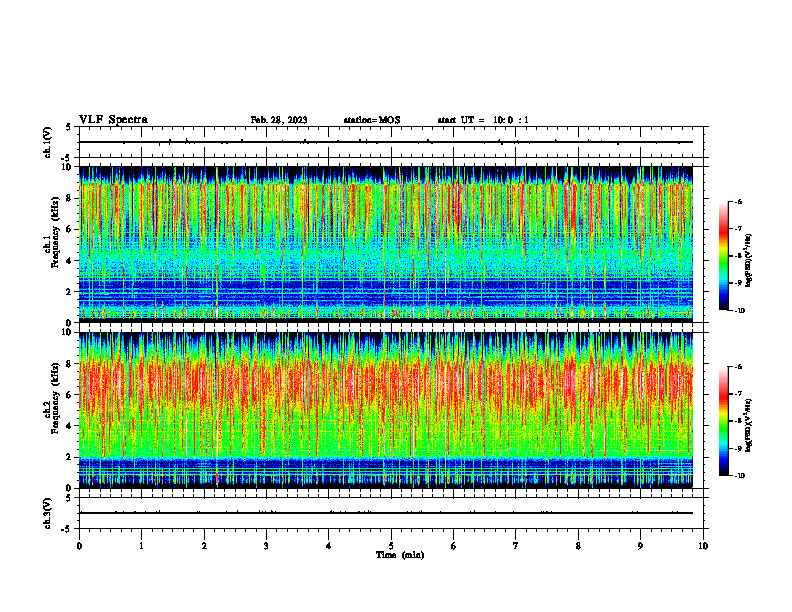Click the "start UT = 10:0 :1" header text
The height and width of the screenshot is (612, 792).
(483, 120)
